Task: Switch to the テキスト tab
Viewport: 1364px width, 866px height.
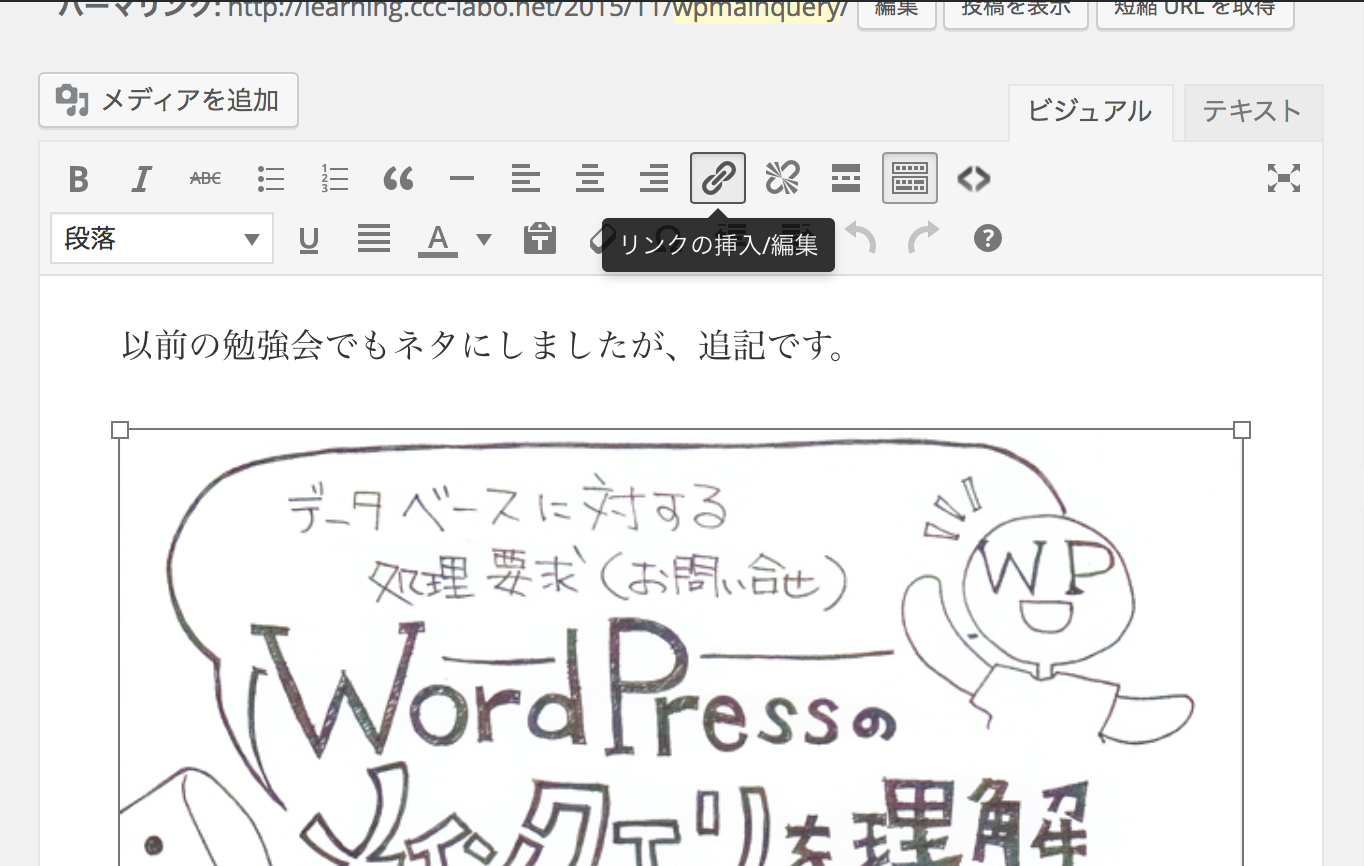Action: pos(1252,112)
